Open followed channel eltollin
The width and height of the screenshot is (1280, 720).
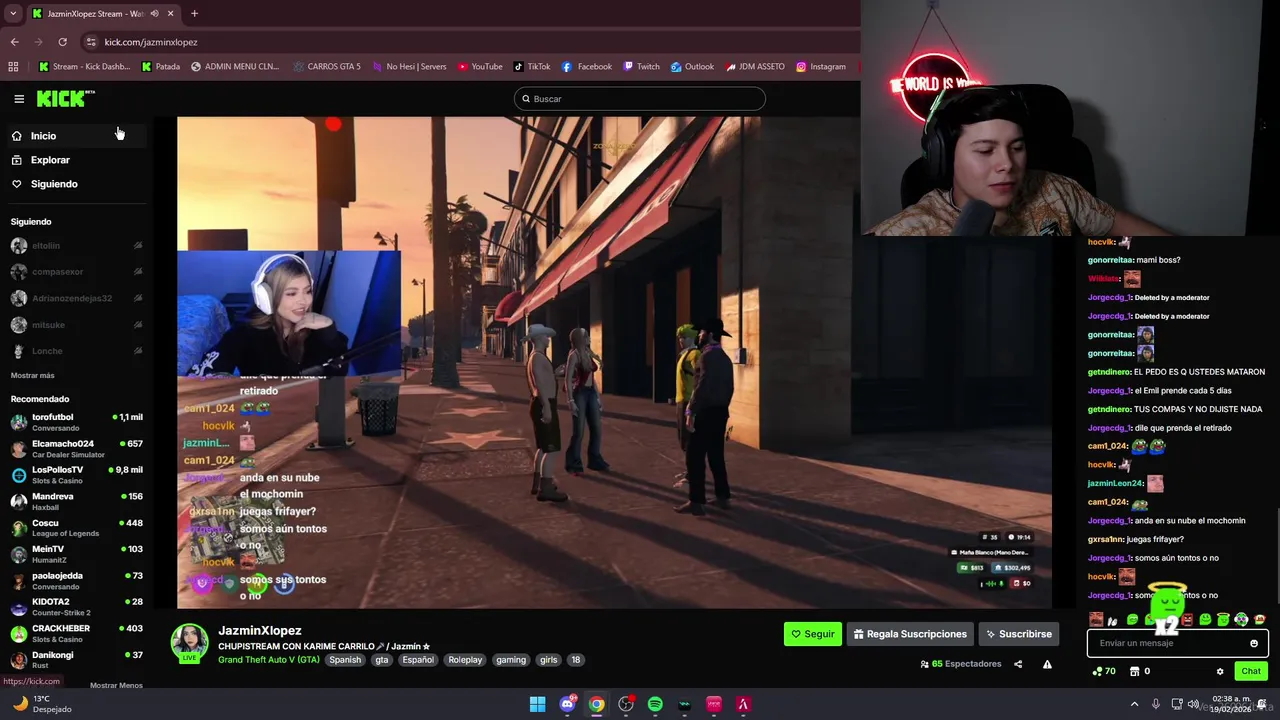[x=76, y=246]
